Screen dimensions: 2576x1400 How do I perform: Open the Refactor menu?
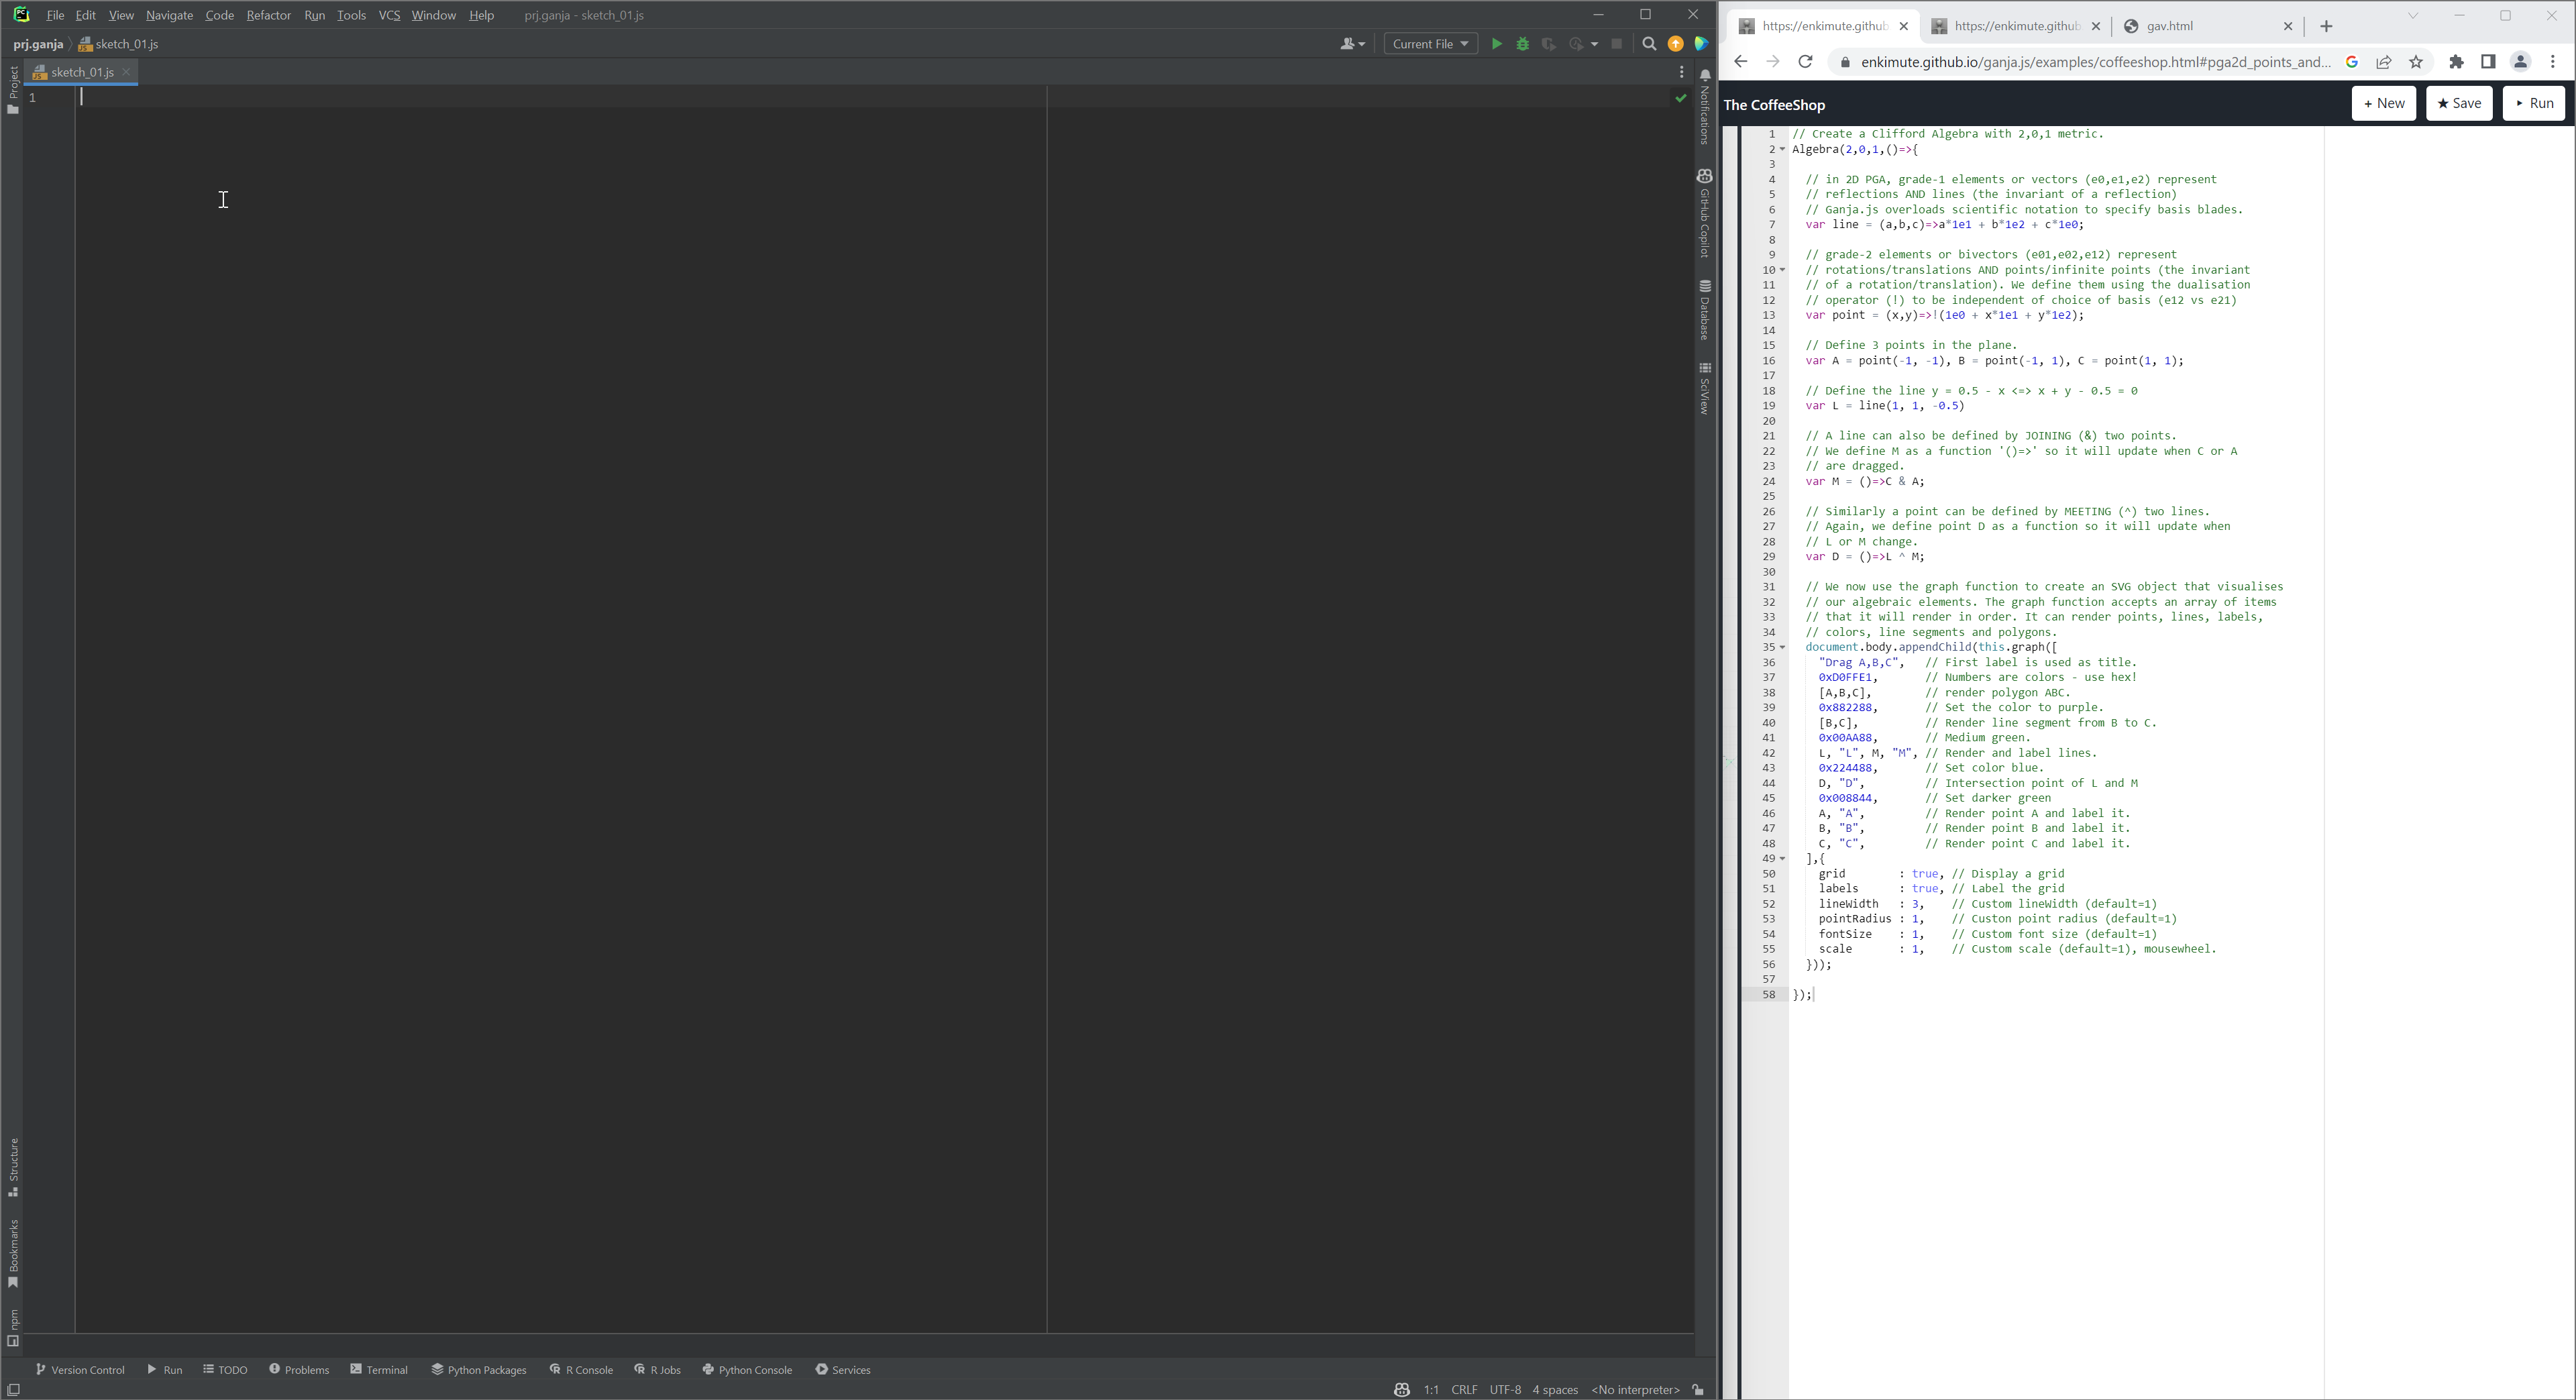268,15
